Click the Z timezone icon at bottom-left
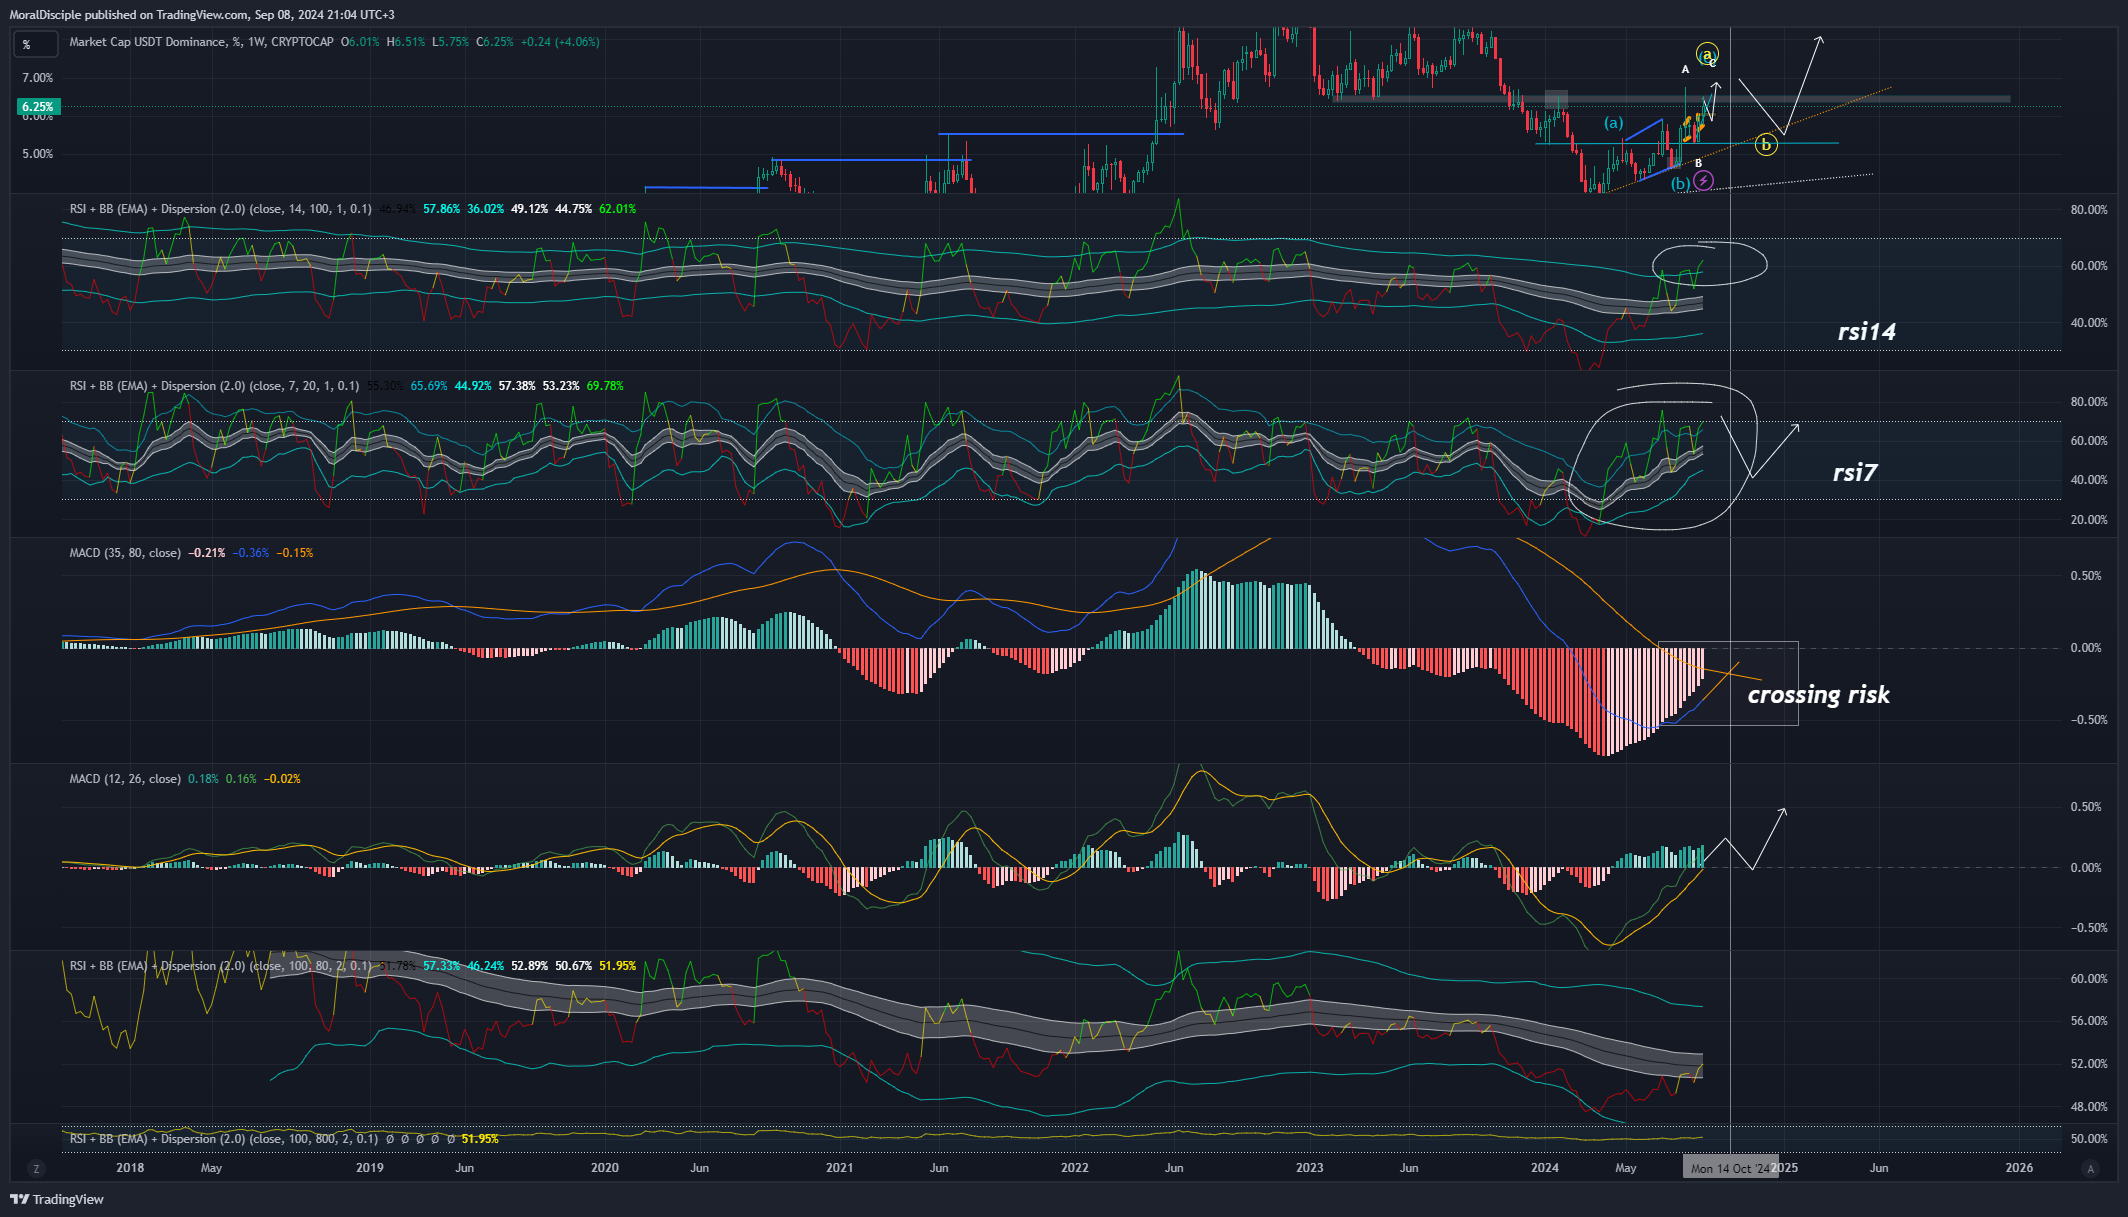This screenshot has width=2128, height=1217. point(37,1168)
